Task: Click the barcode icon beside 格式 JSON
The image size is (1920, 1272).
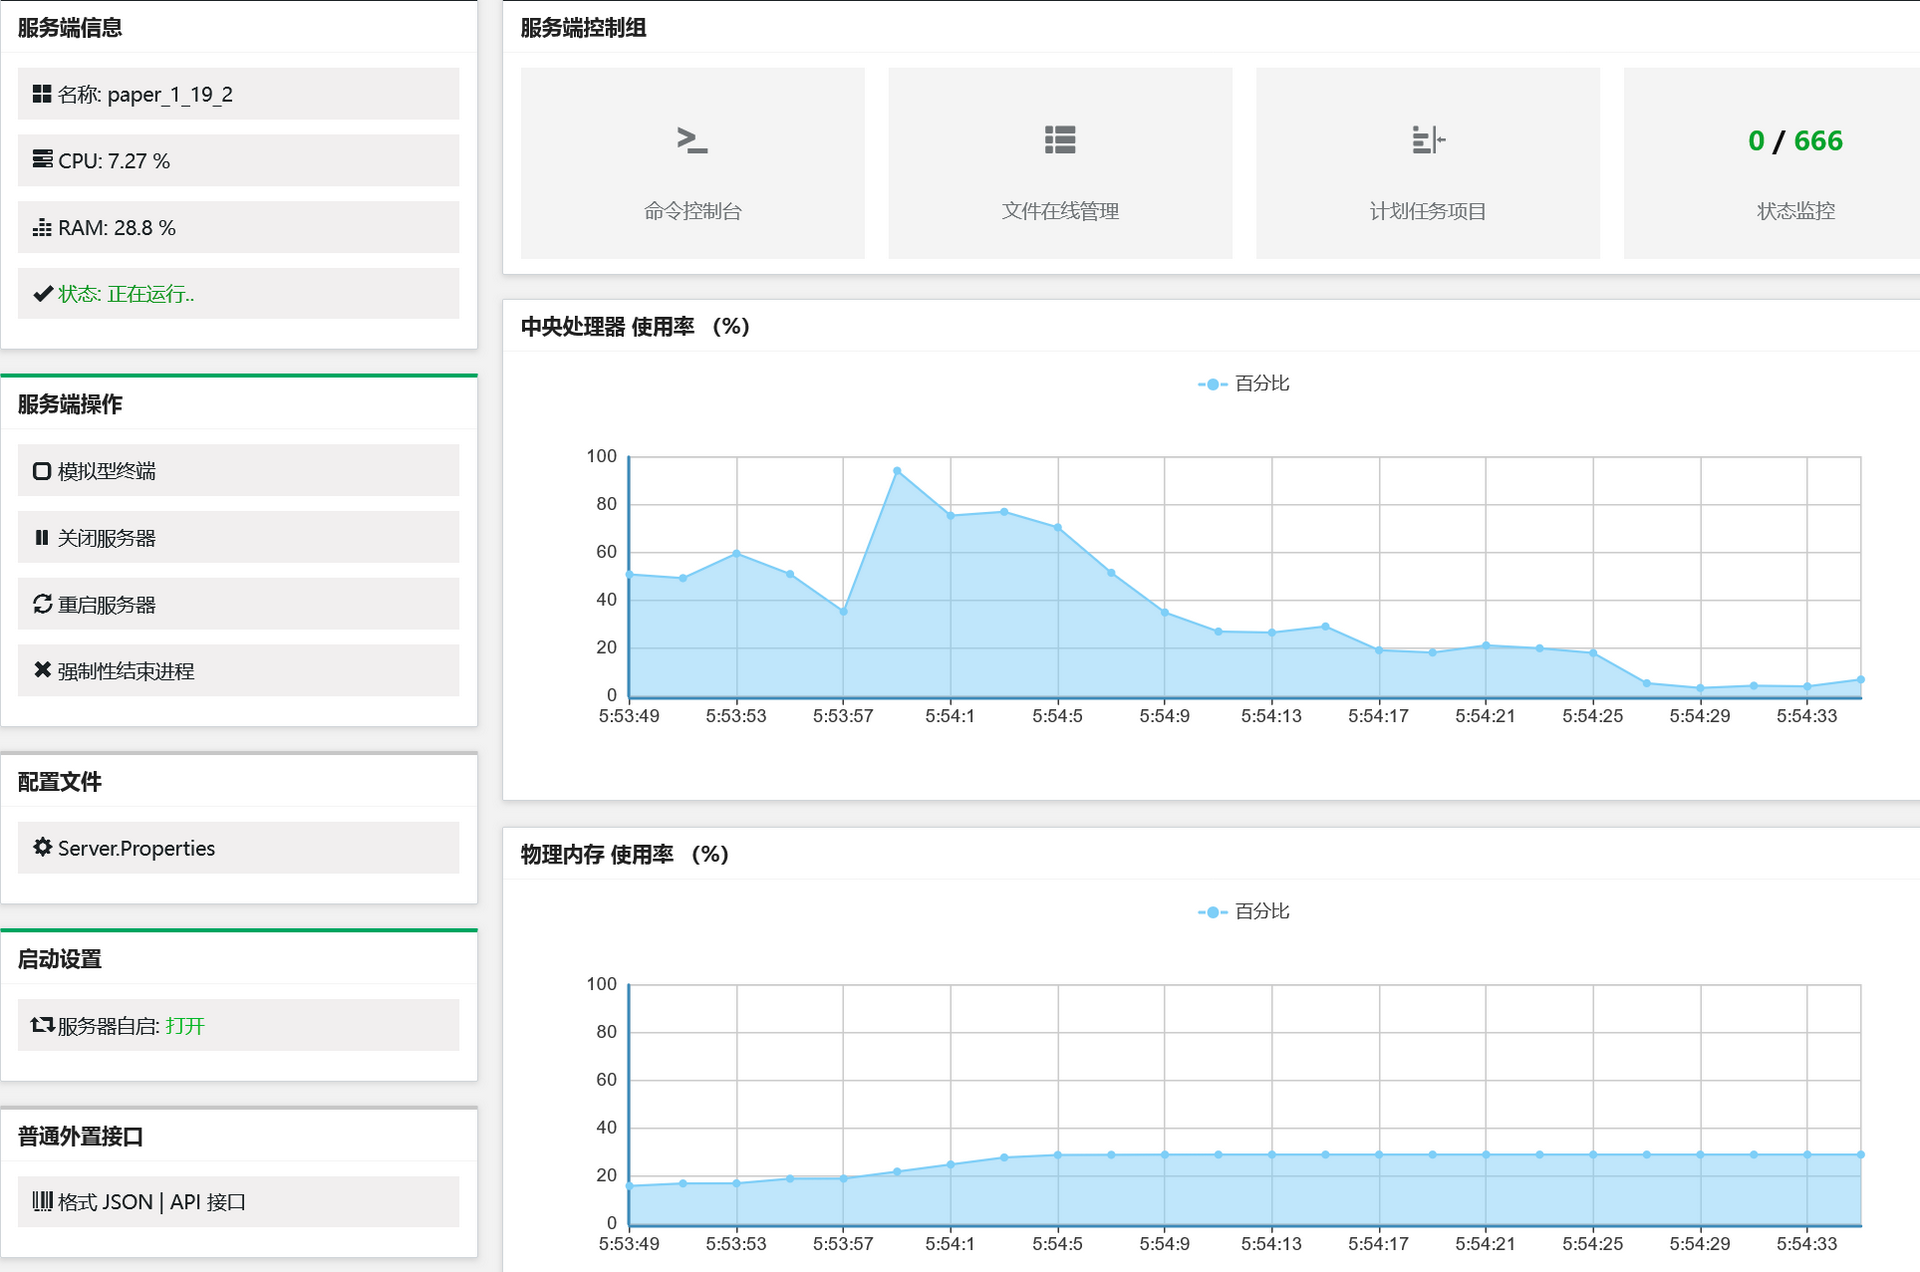Action: coord(42,1201)
